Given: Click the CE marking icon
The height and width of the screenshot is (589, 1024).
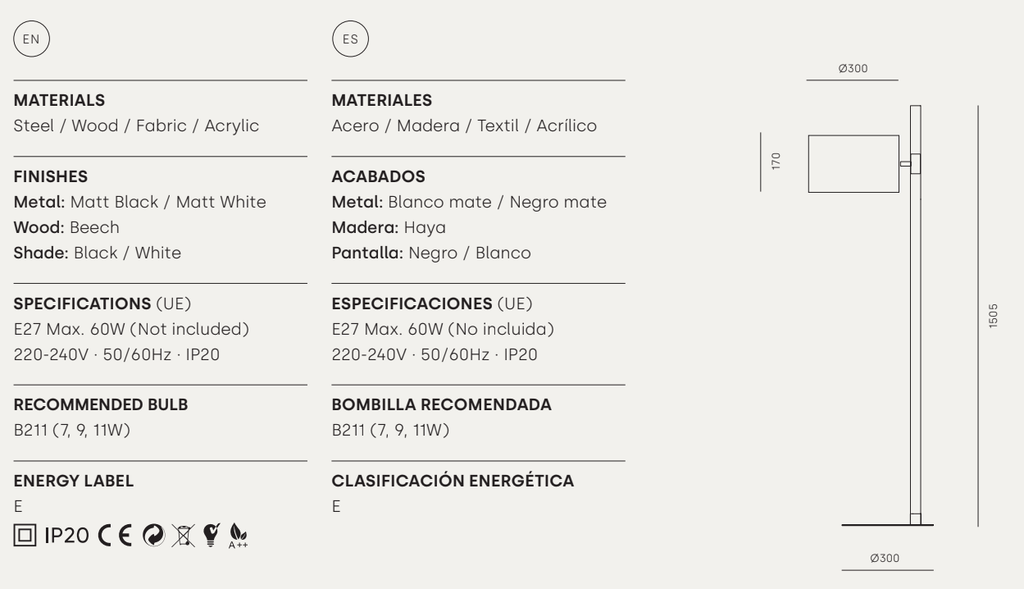Looking at the screenshot, I should pos(115,535).
